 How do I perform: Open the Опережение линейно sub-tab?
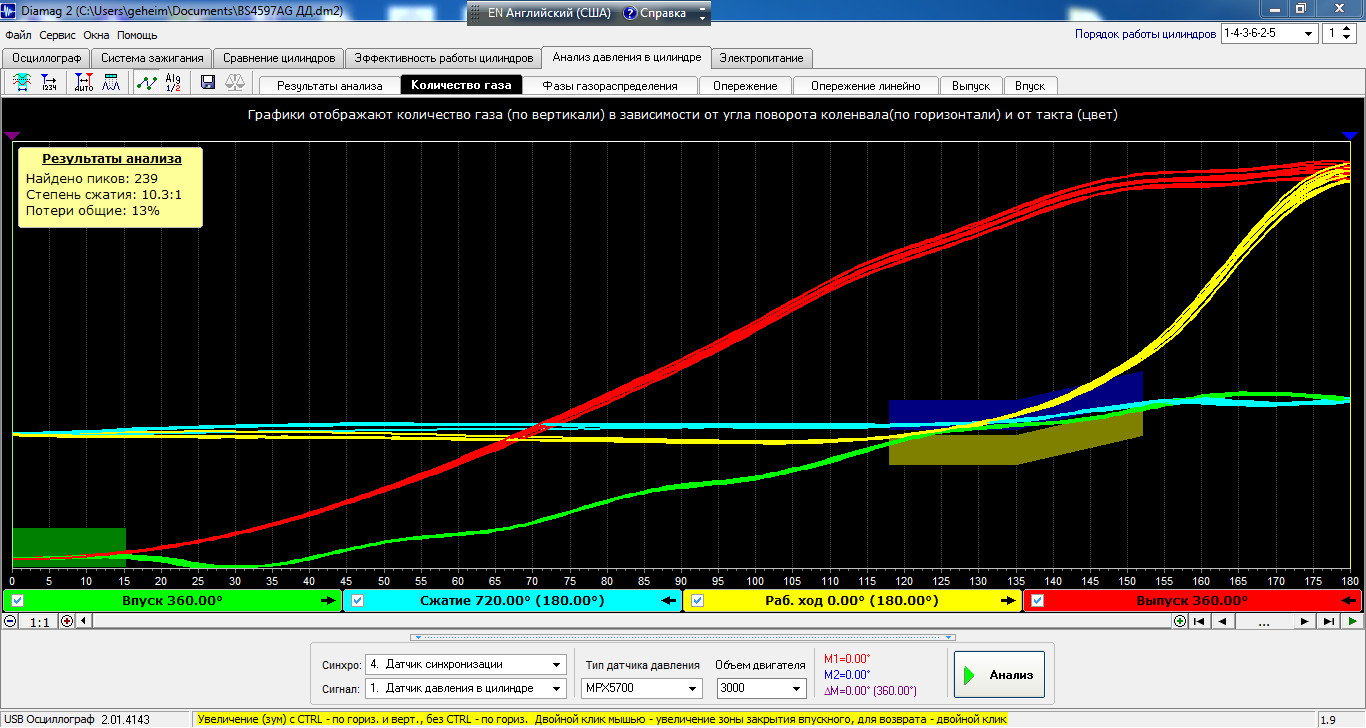tap(866, 86)
